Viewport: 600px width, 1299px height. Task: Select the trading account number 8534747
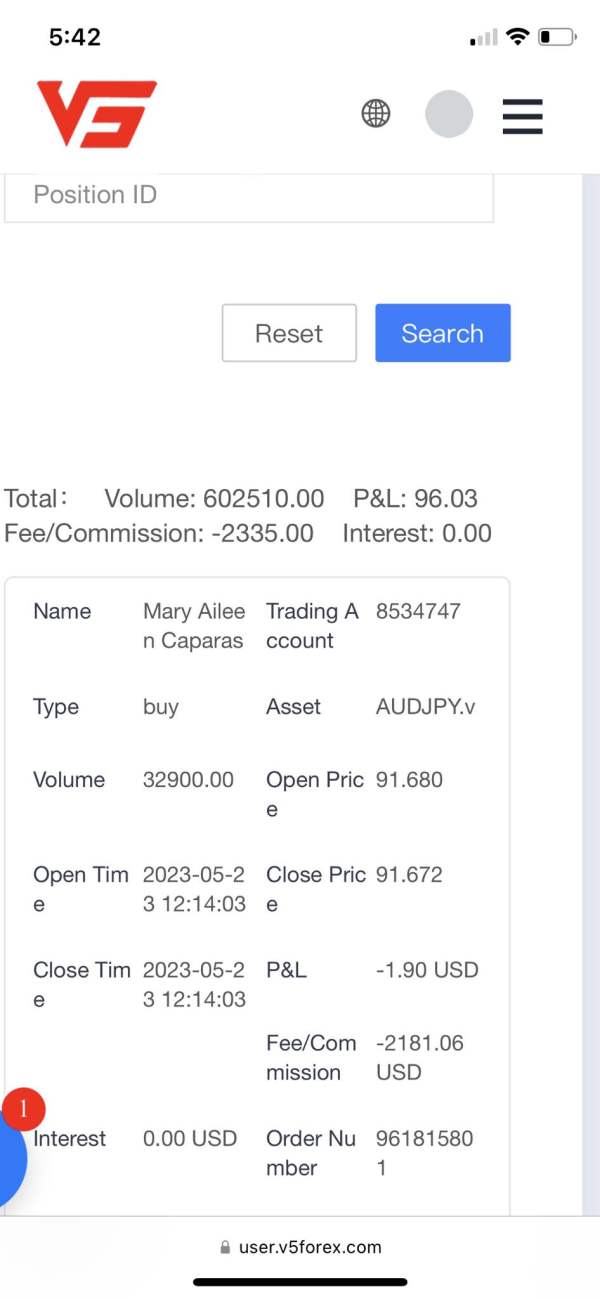tap(418, 612)
